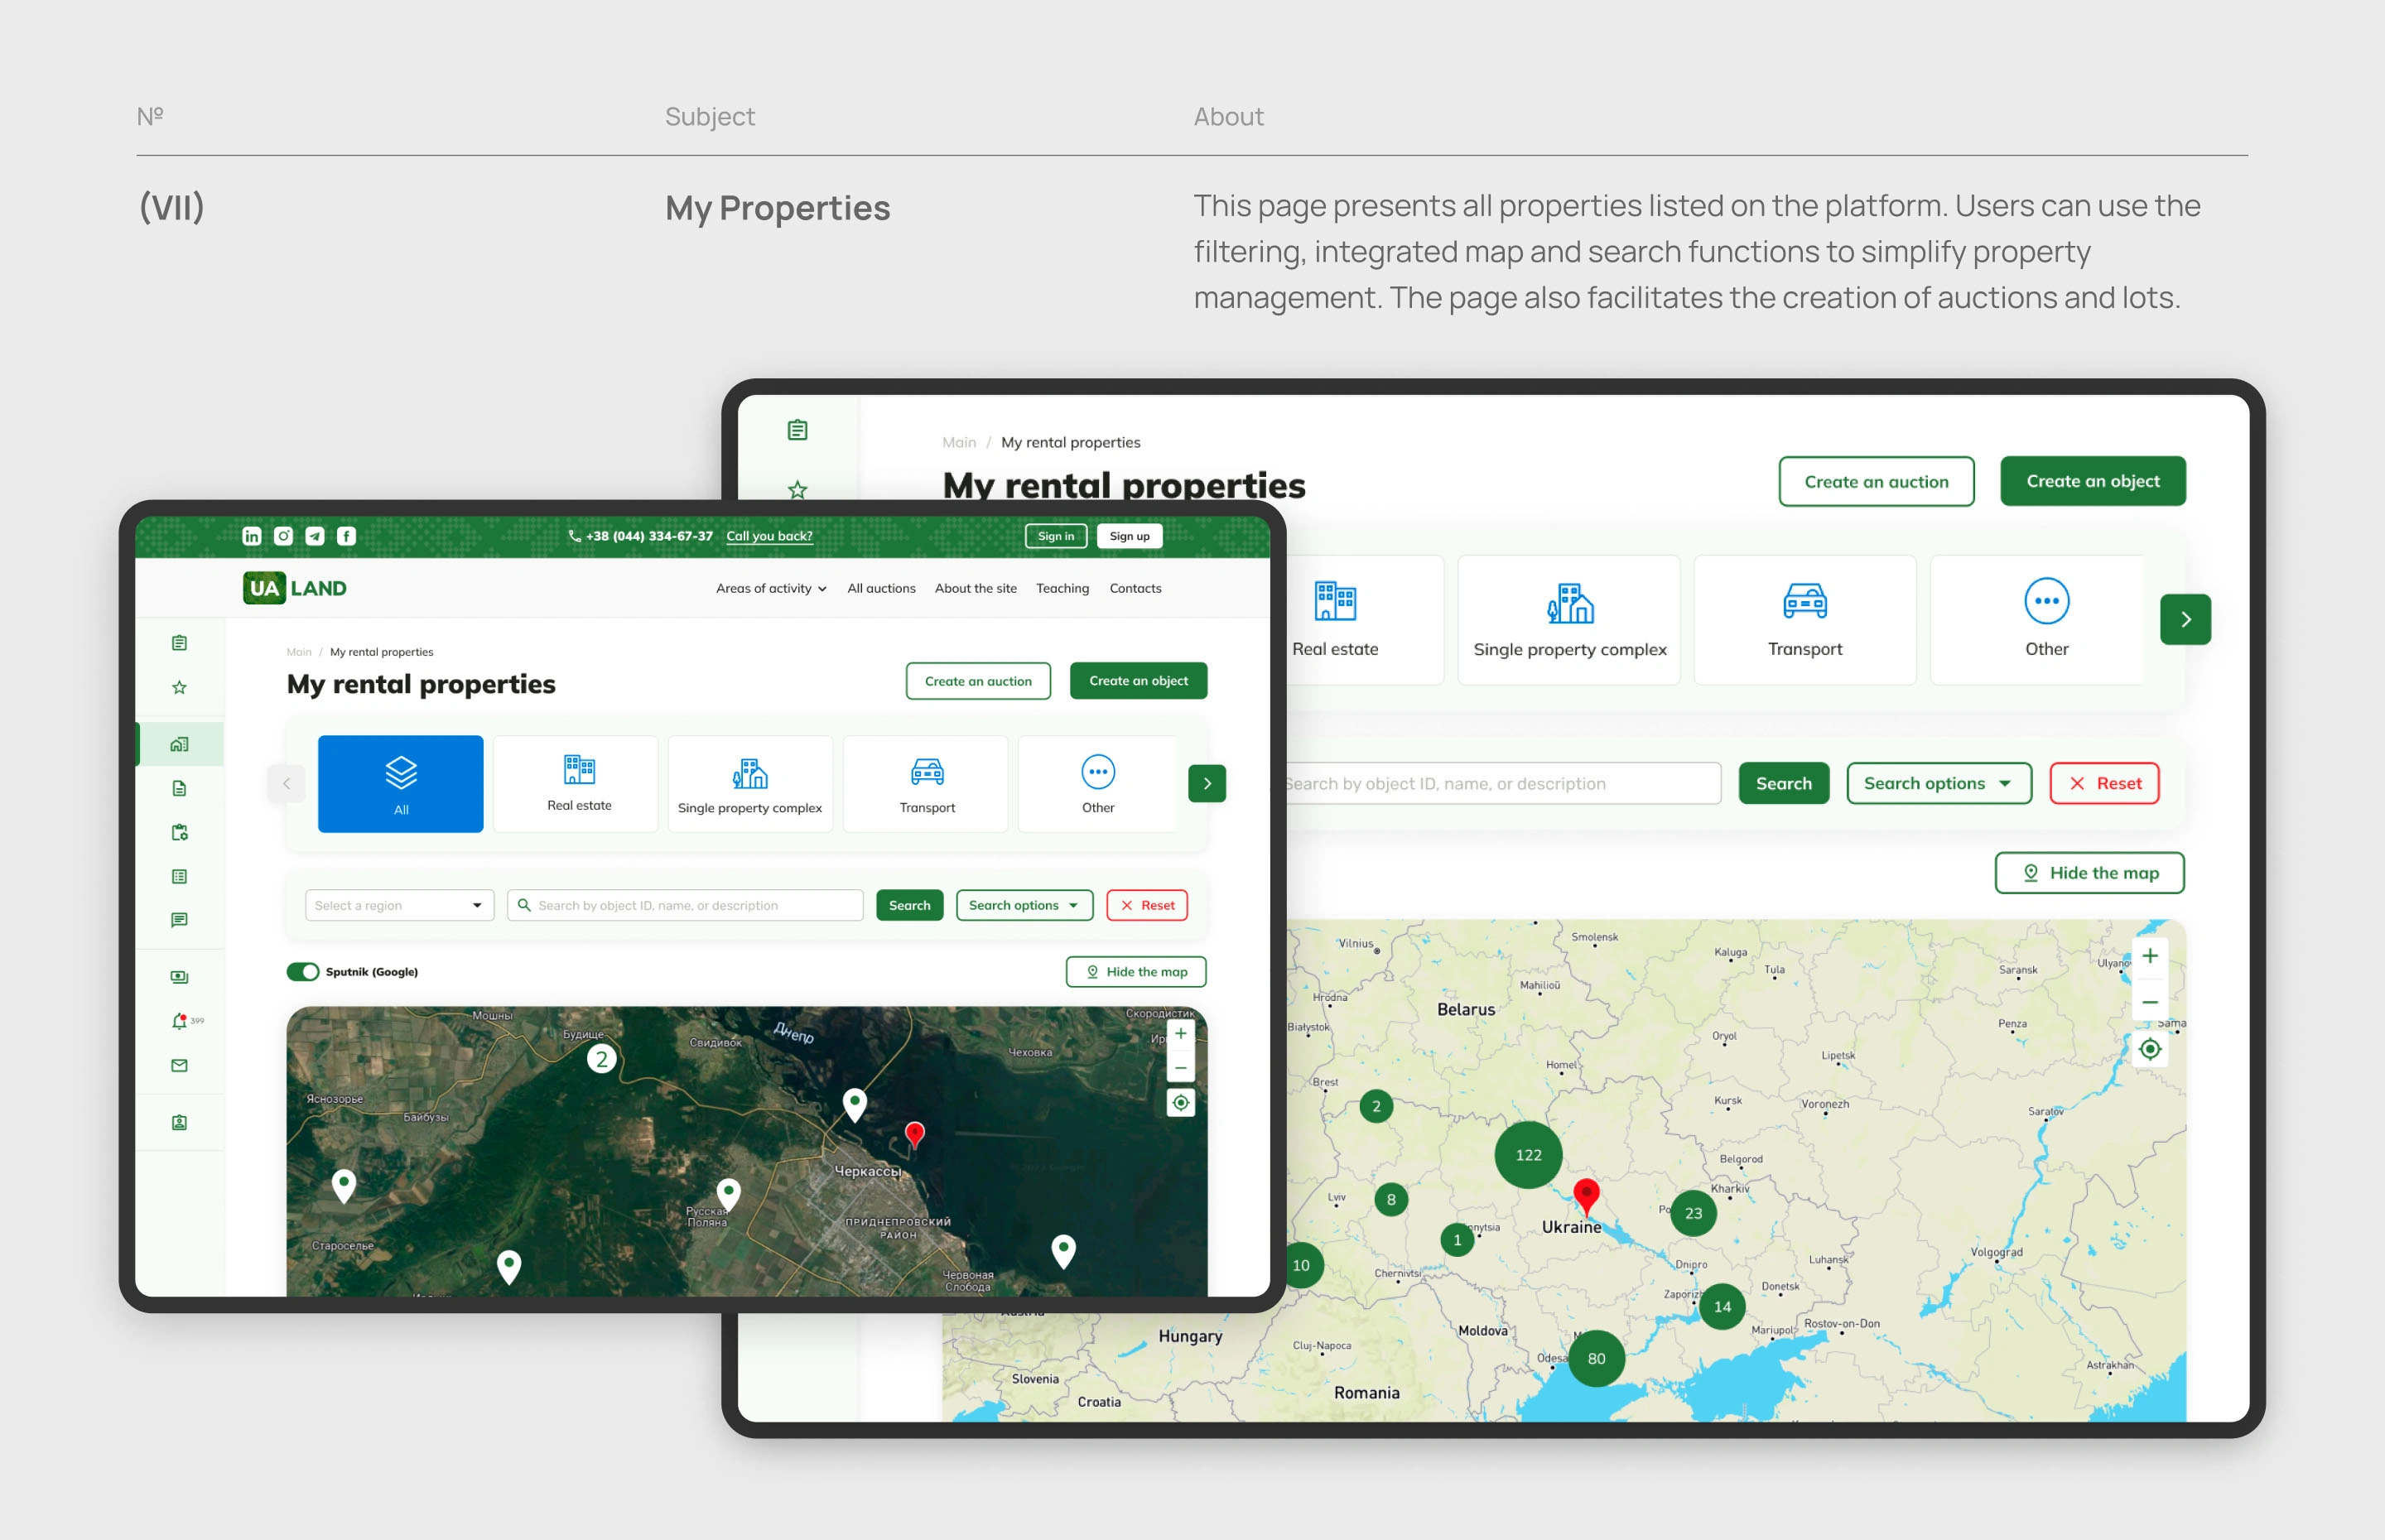The image size is (2385, 1540).
Task: Click Hide the map in back tablet
Action: 2090,873
